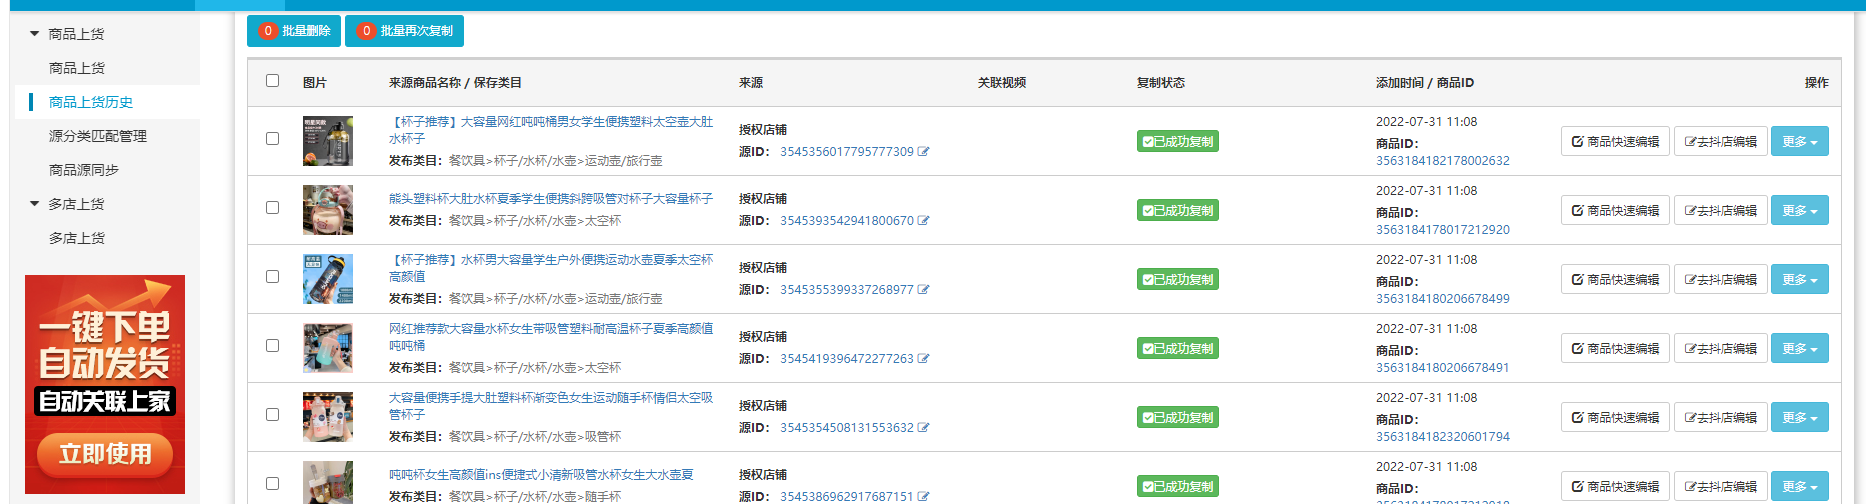This screenshot has height=504, width=1866.
Task: Click edit icon beside source ID 3545419396472277263
Action: (923, 359)
